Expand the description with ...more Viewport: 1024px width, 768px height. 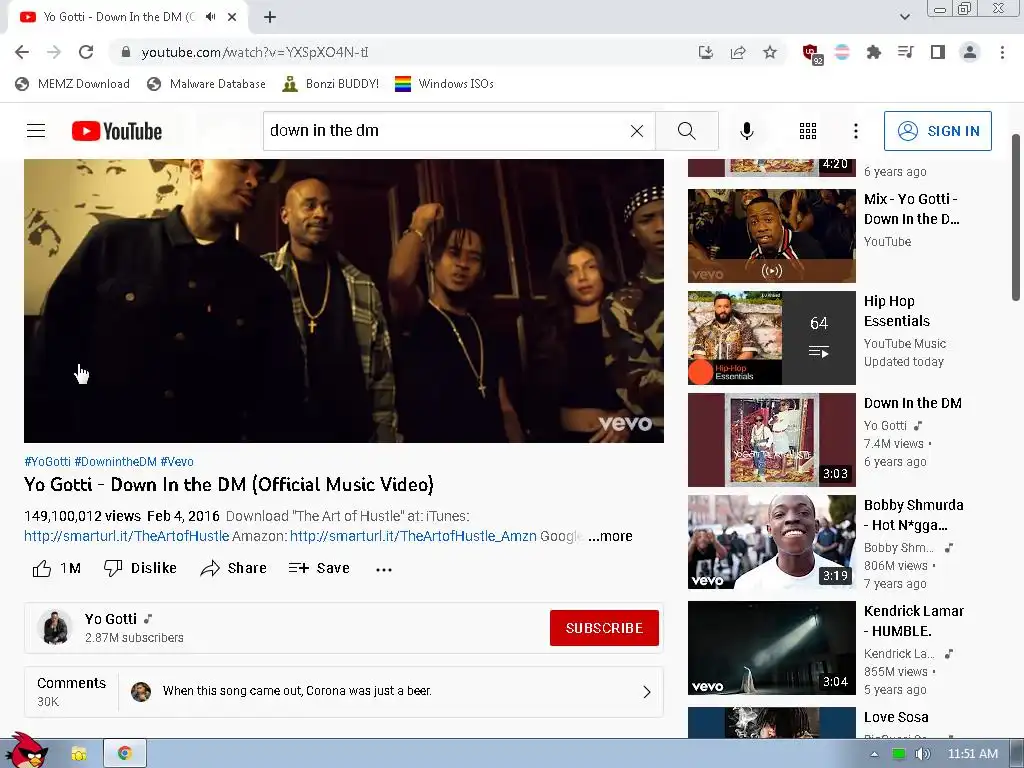pyautogui.click(x=610, y=536)
